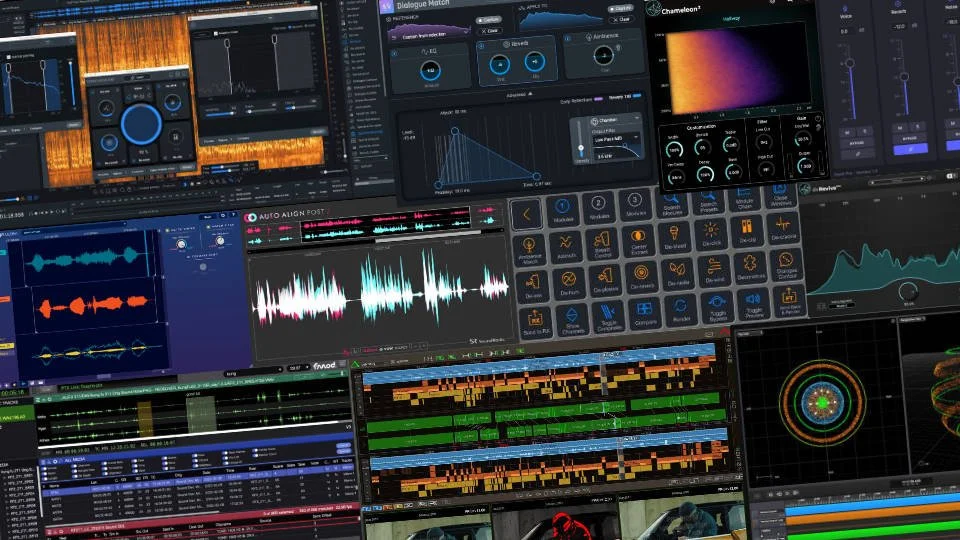This screenshot has height=540, width=960.
Task: Open the Dialogue Contour module key
Action: point(786,264)
